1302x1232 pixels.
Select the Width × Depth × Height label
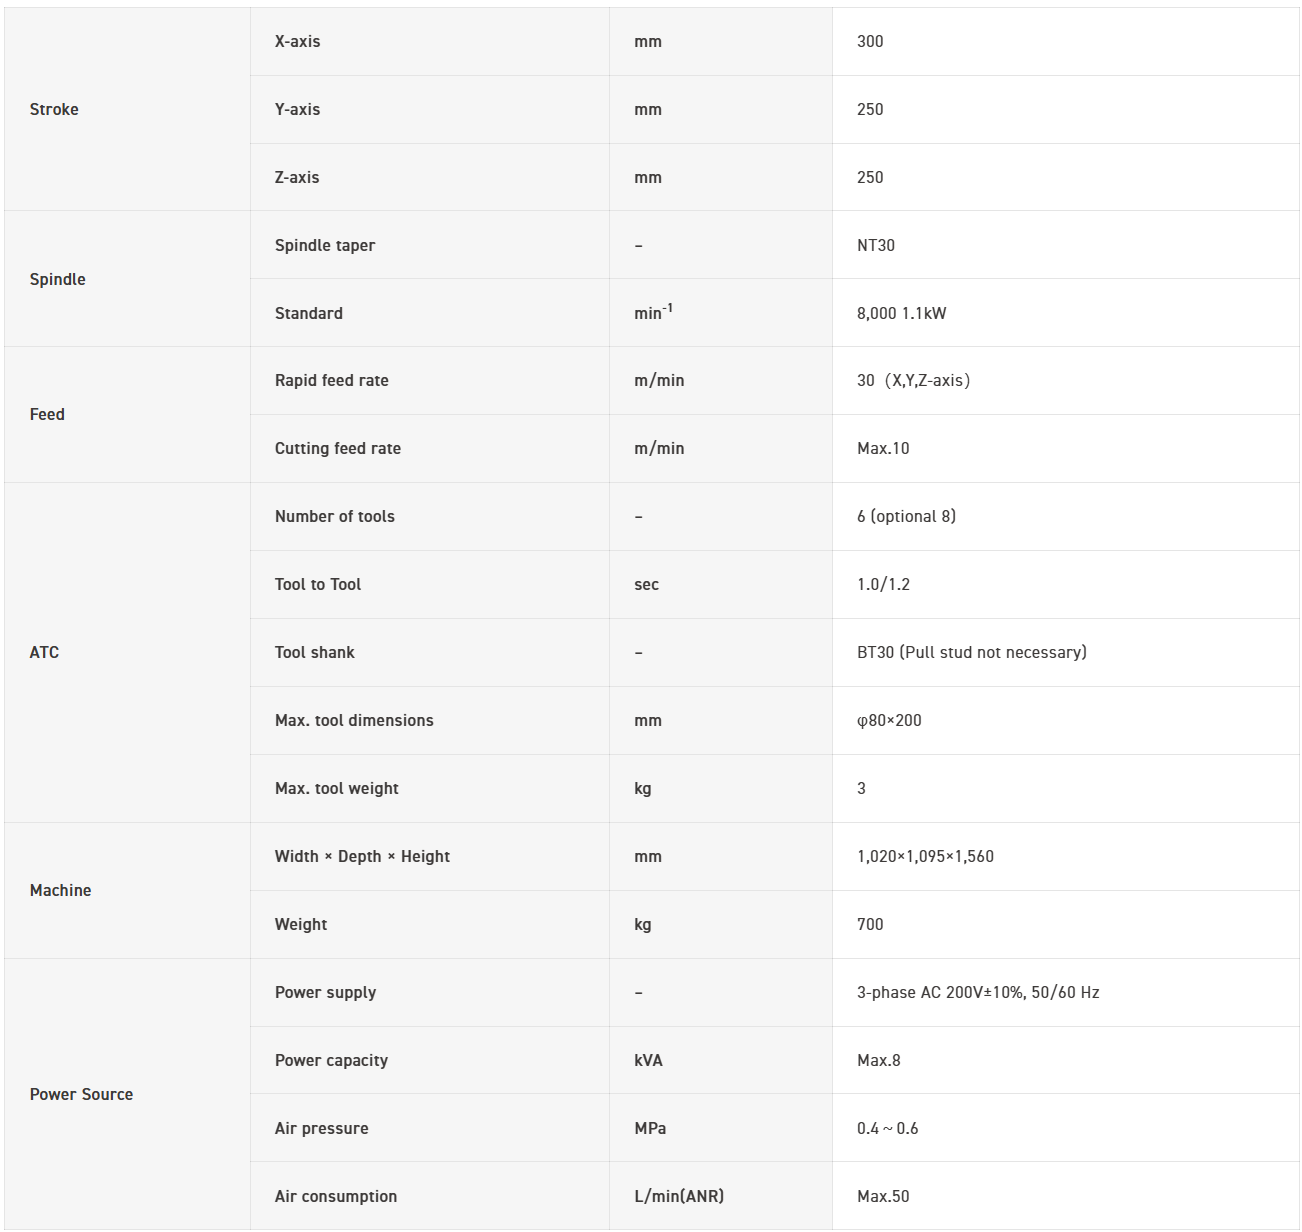click(x=362, y=856)
